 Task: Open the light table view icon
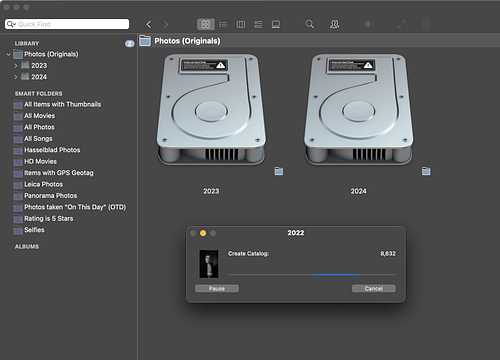point(276,24)
